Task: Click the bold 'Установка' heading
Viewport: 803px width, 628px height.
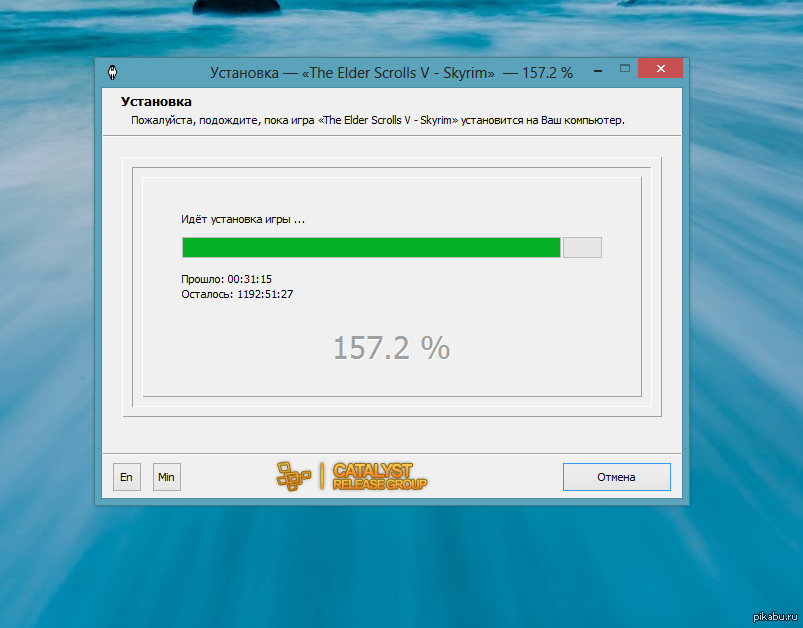Action: pyautogui.click(x=156, y=101)
